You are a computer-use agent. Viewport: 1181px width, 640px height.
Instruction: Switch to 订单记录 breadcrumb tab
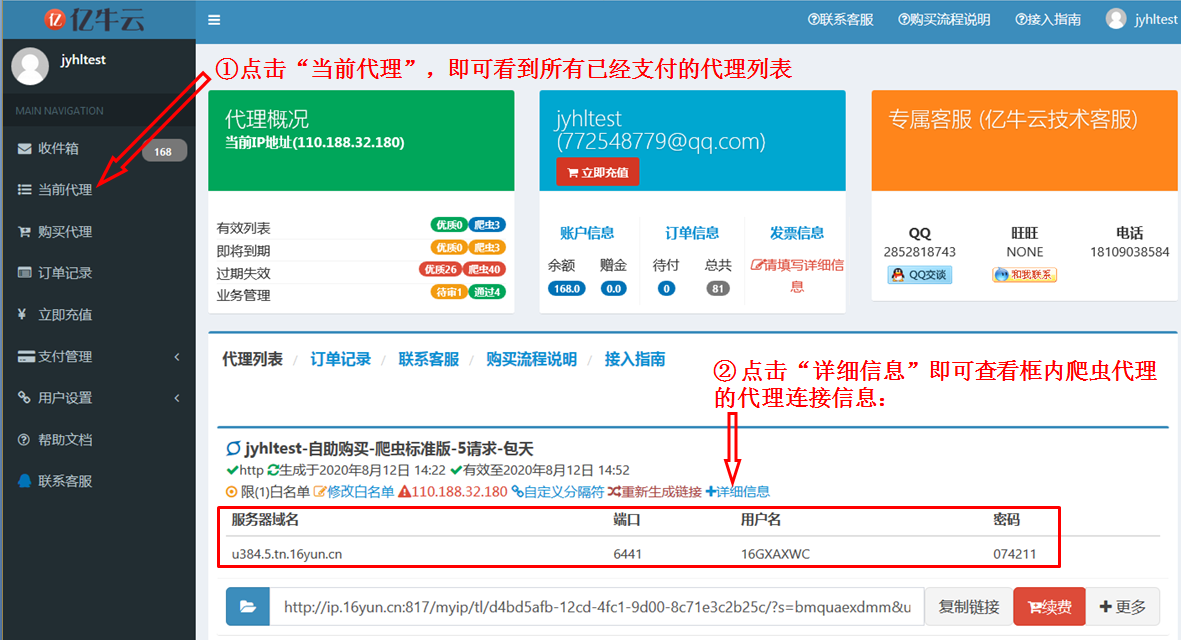340,359
